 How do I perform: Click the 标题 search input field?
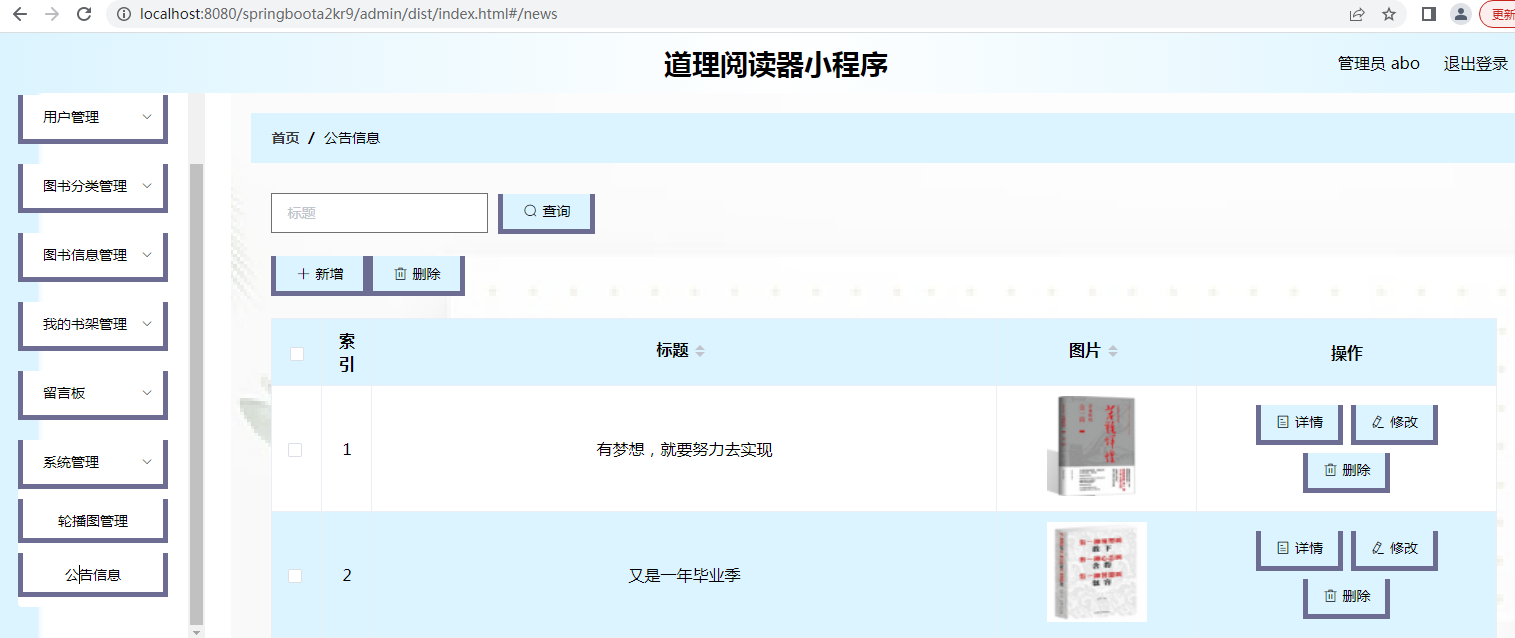coord(379,213)
